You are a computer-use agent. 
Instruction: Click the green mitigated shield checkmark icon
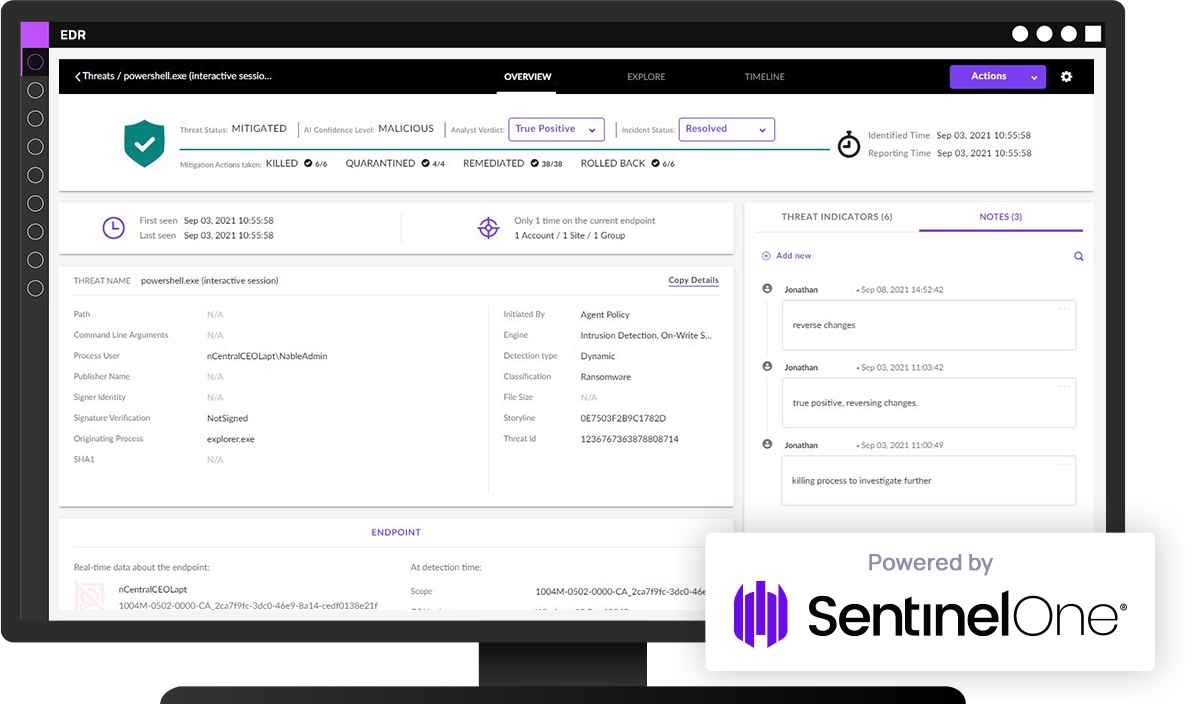[144, 143]
